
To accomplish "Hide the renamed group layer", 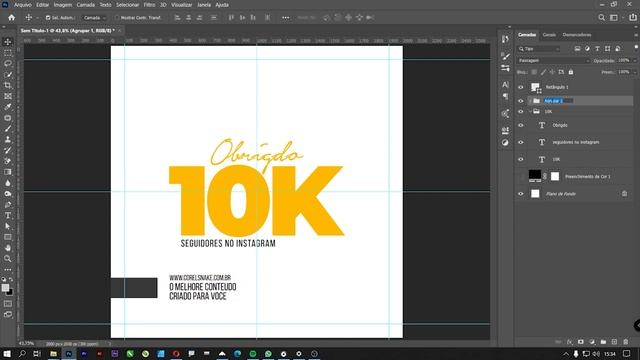I will (x=521, y=100).
